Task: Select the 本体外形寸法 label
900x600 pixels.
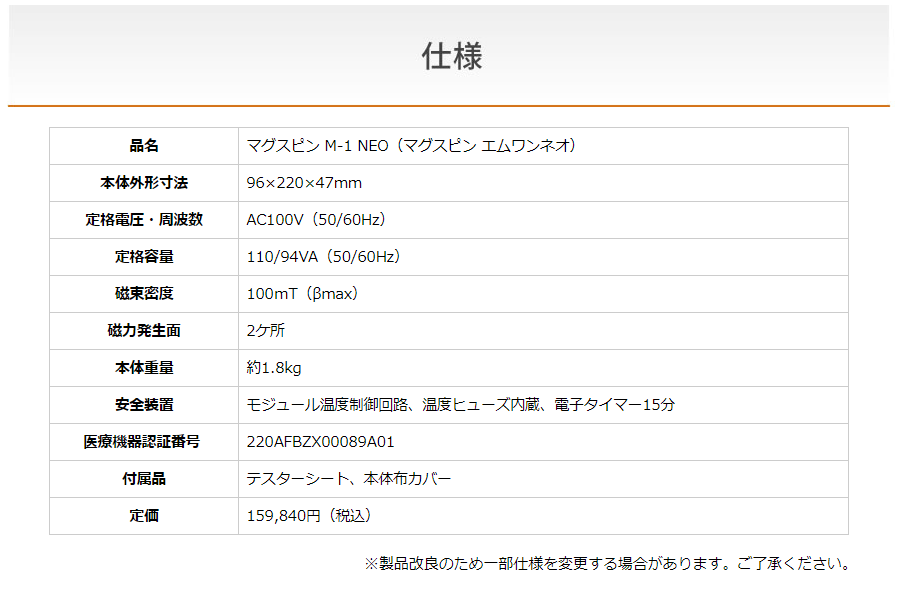Action: (x=144, y=183)
